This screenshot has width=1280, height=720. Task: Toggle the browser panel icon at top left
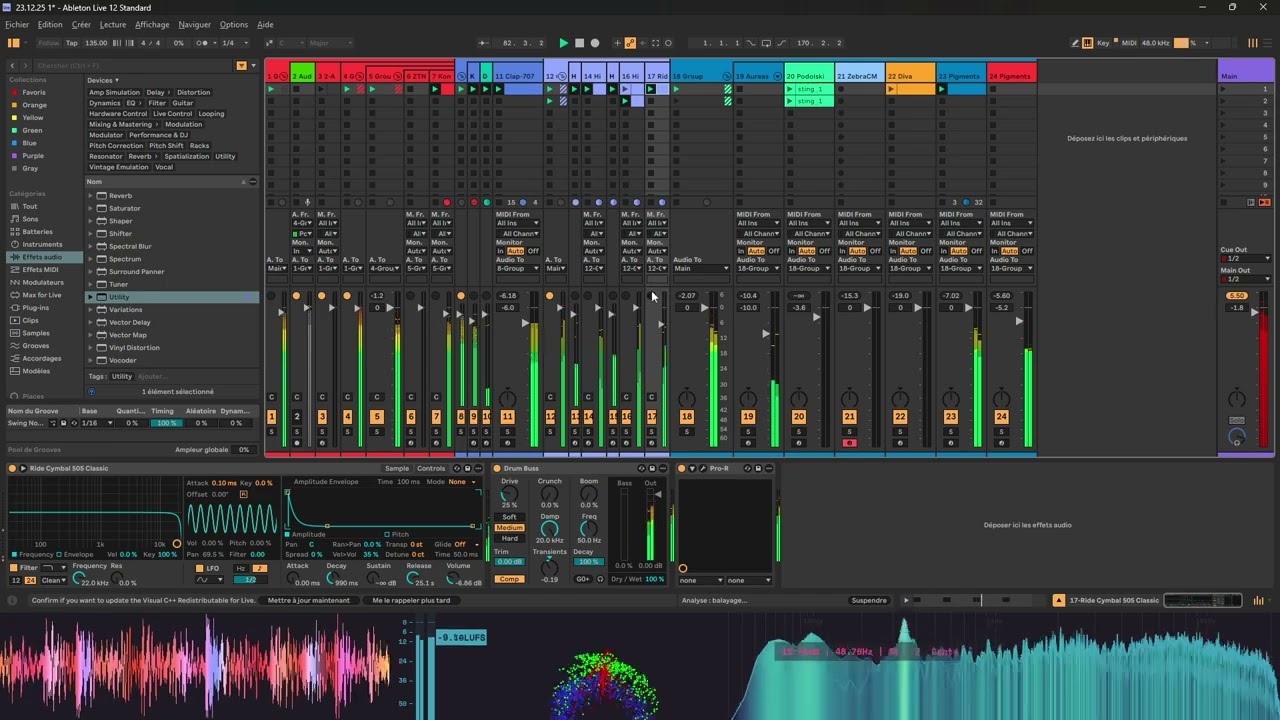(x=14, y=43)
